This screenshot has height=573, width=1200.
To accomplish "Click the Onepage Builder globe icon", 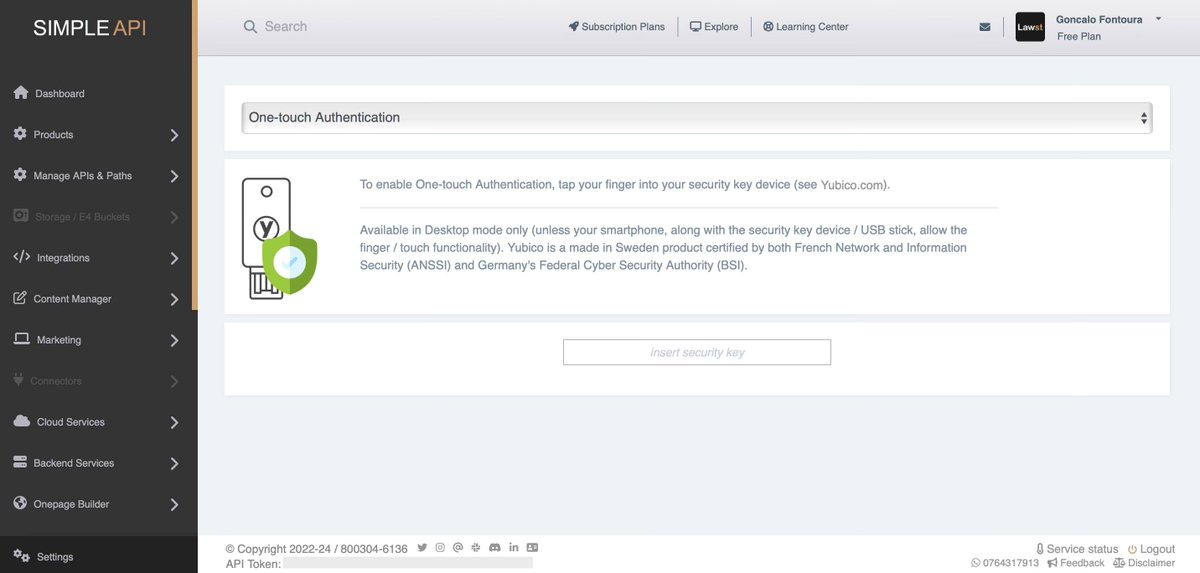I will coord(20,503).
